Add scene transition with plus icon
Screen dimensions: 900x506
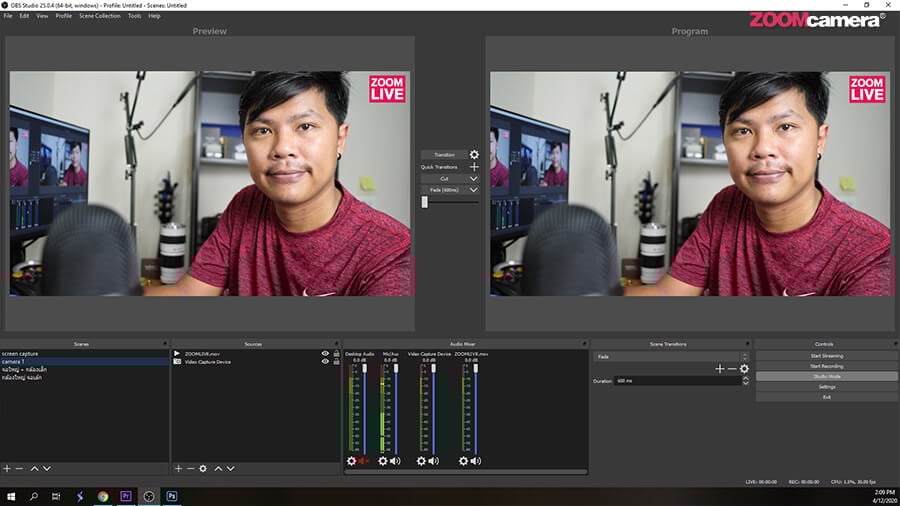720,369
